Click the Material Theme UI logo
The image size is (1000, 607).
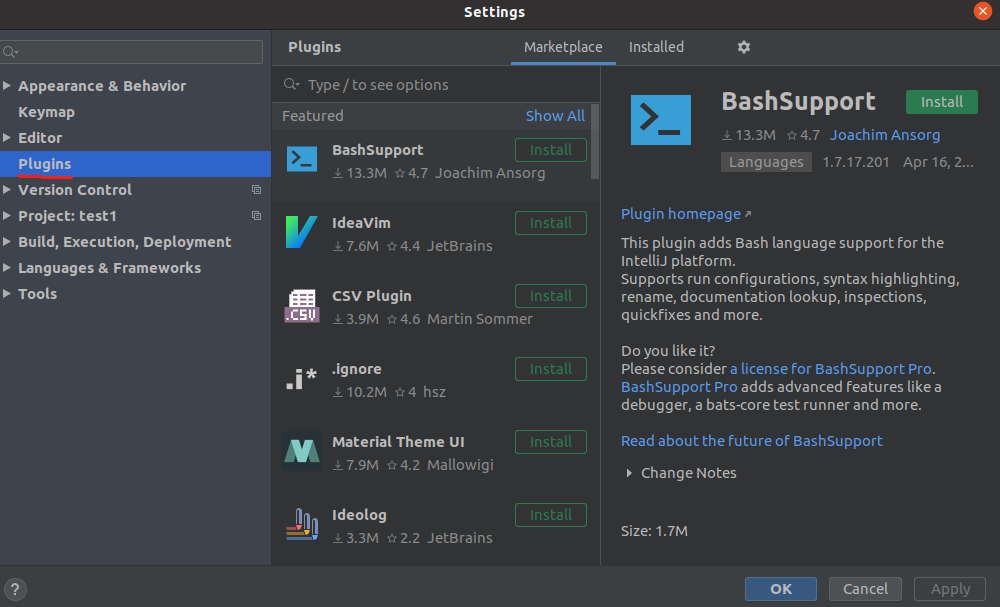302,451
